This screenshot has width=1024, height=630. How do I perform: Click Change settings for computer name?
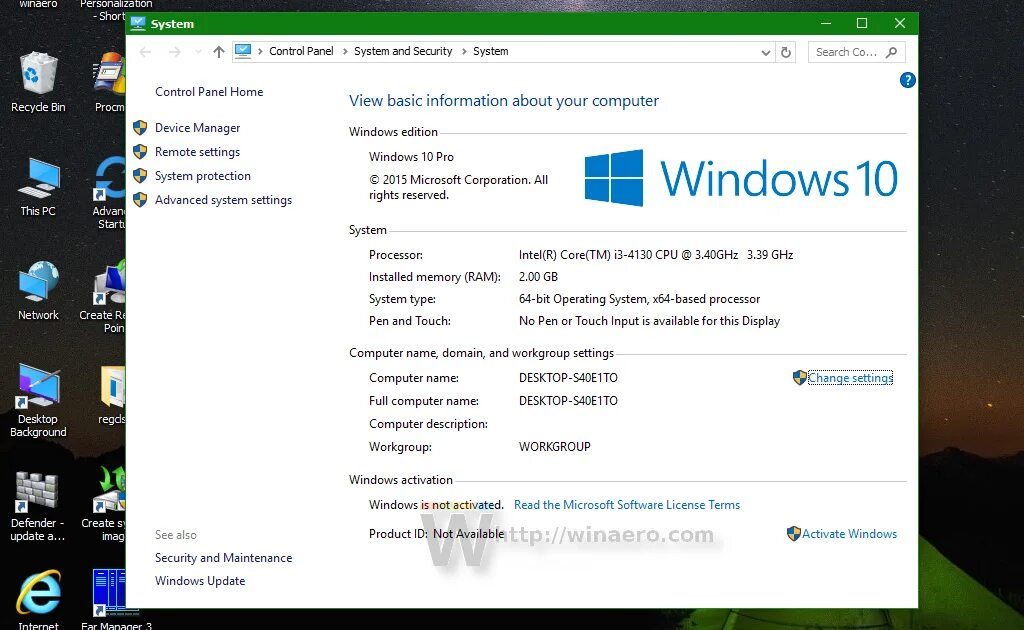pos(850,378)
